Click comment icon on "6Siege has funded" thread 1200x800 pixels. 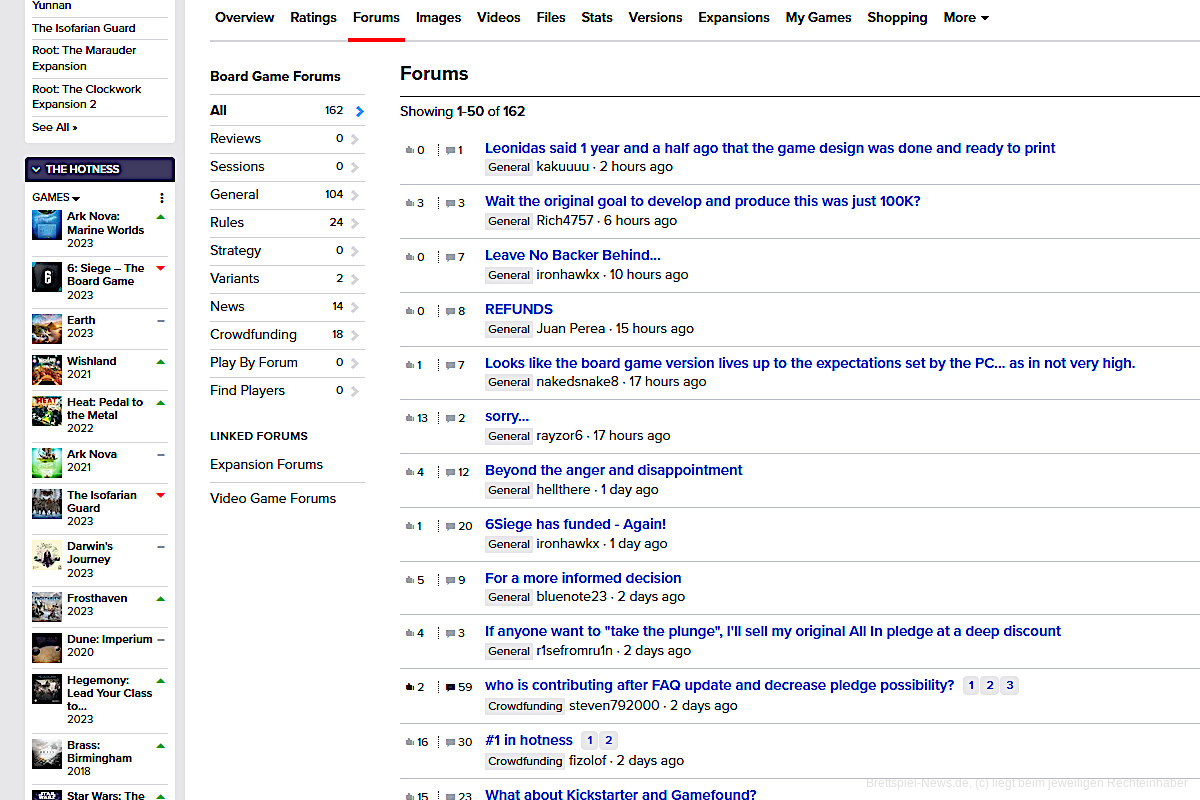pos(450,526)
